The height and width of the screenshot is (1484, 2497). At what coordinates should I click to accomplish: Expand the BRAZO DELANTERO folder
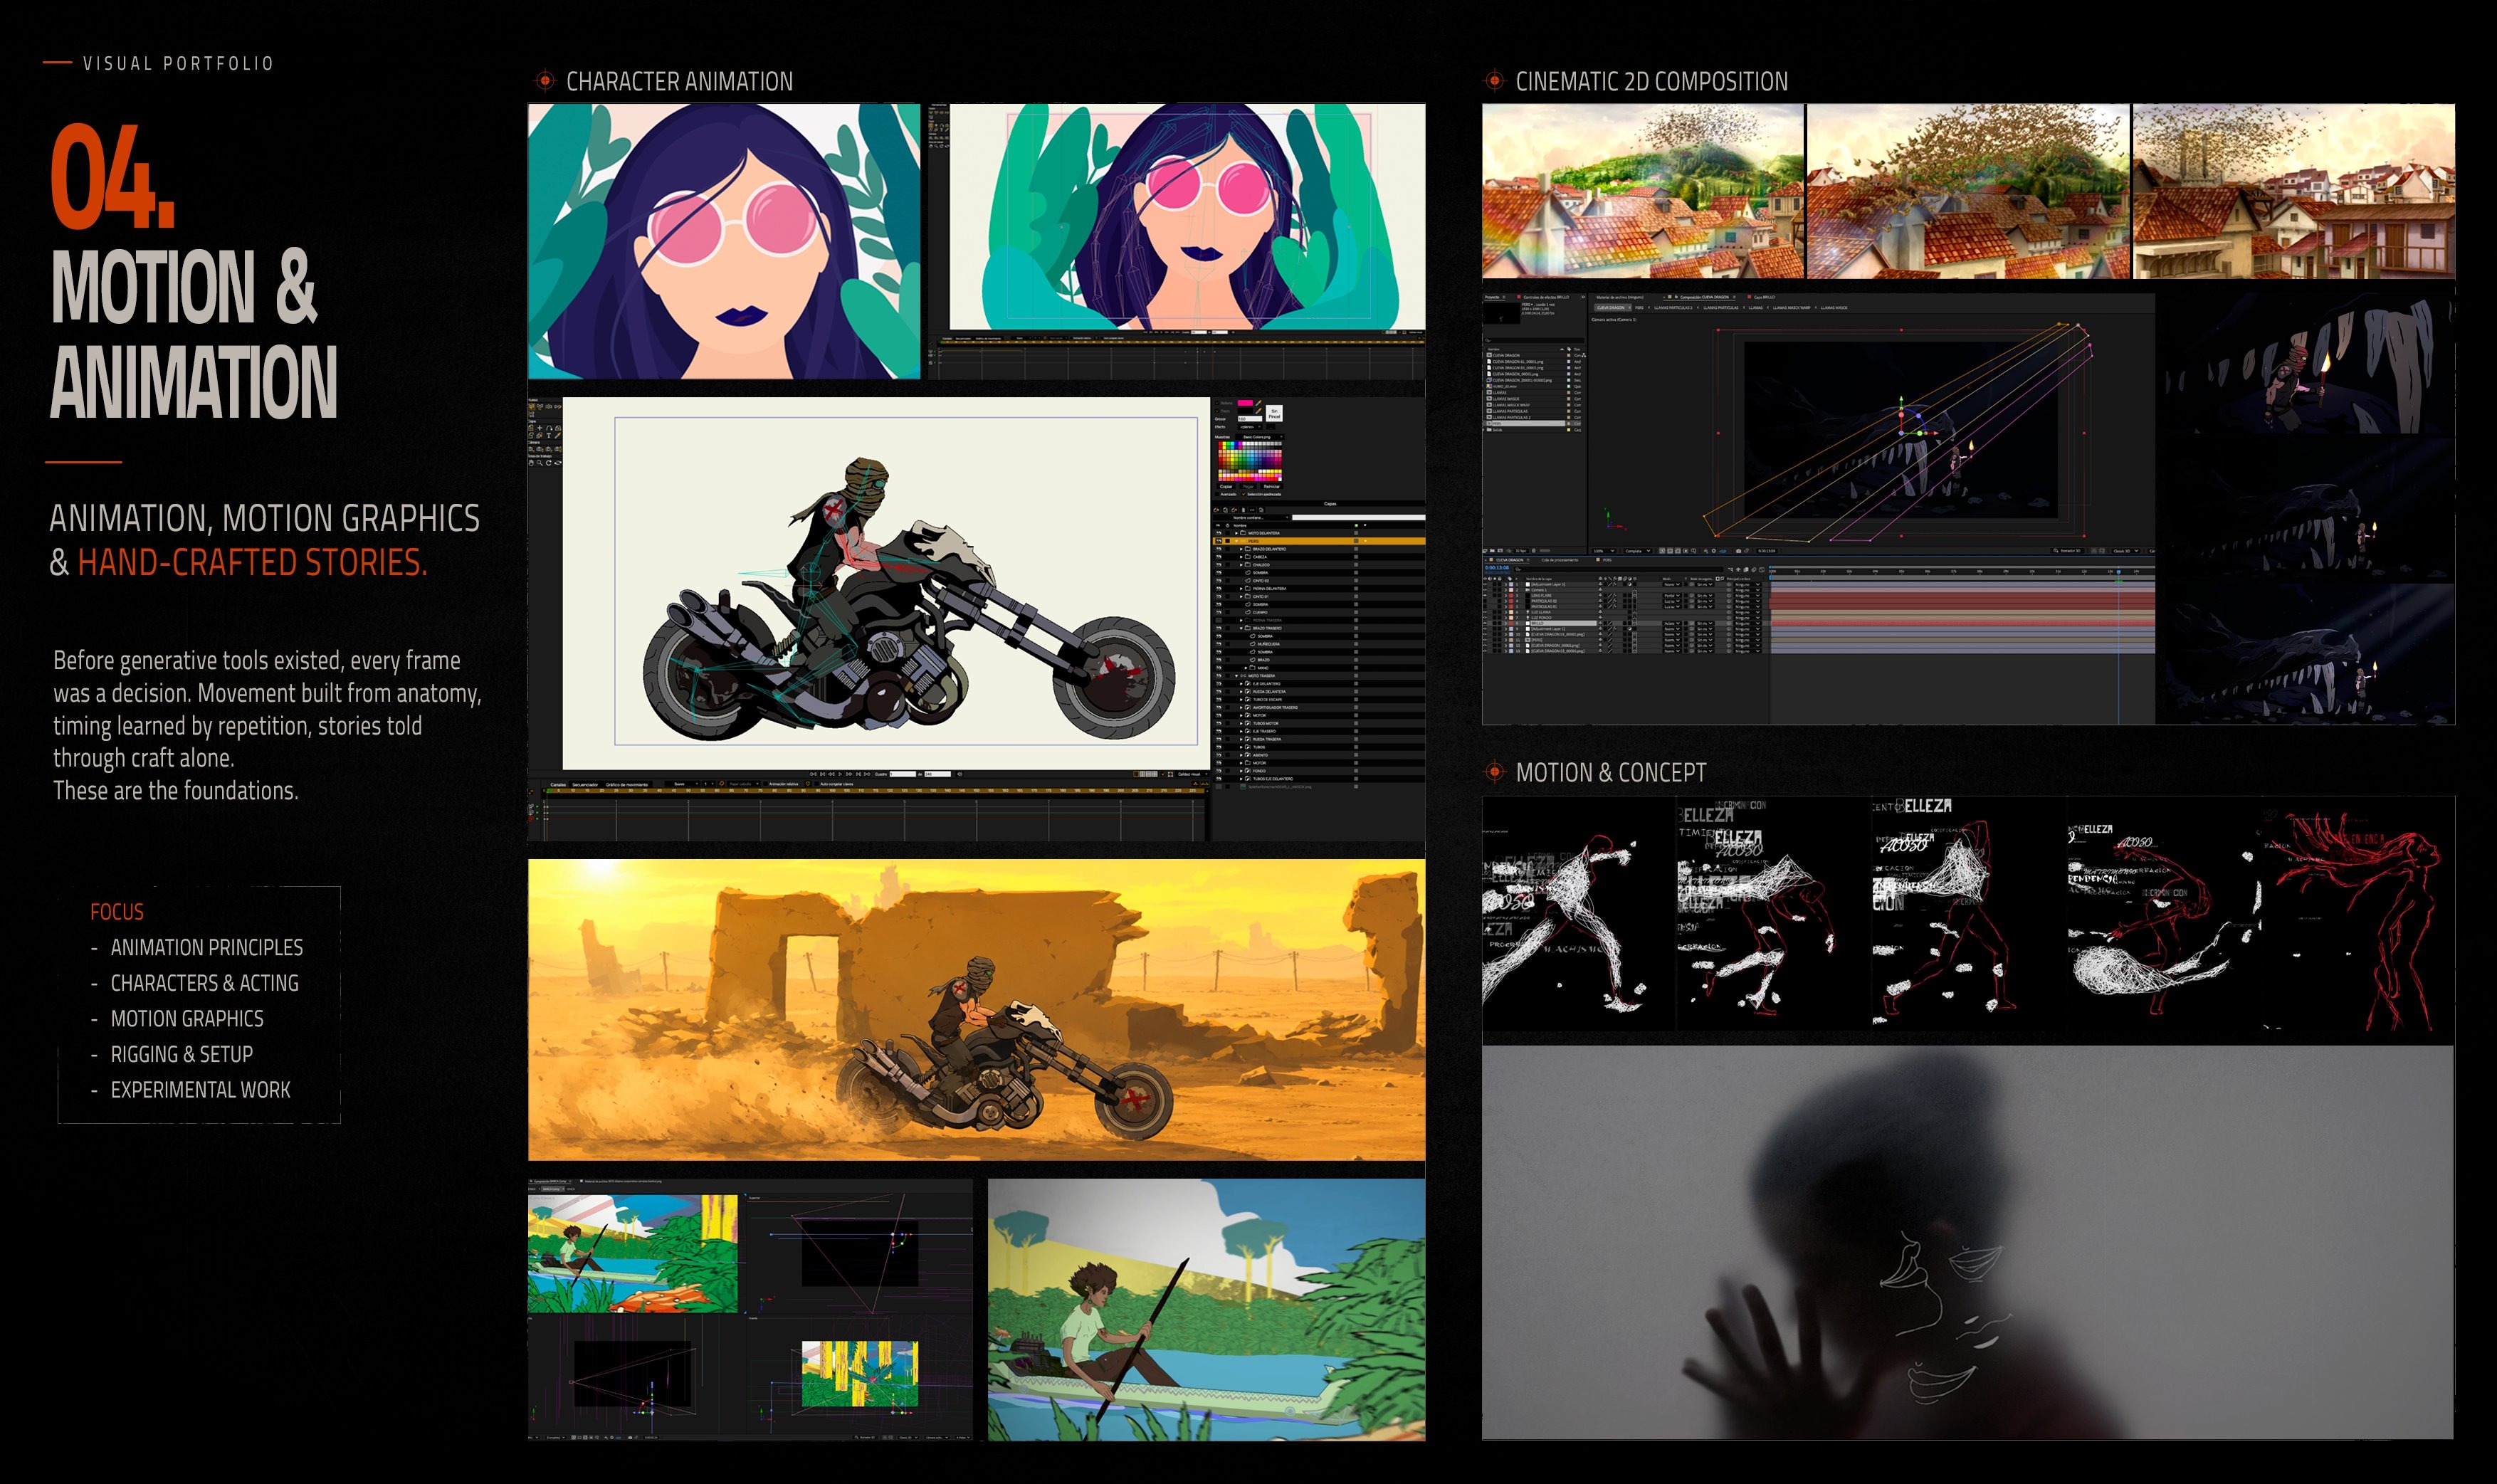click(1242, 550)
